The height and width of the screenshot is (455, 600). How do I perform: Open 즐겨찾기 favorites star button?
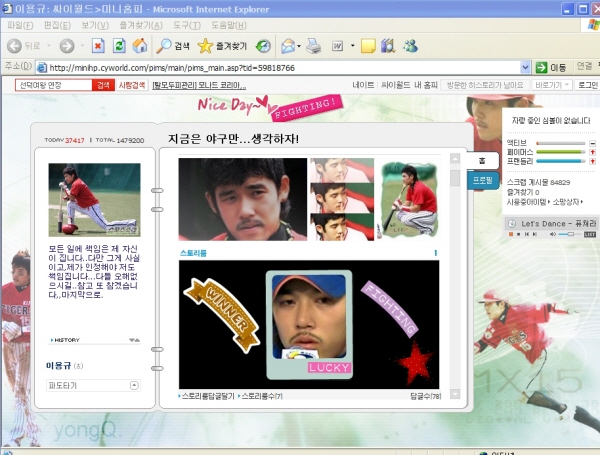click(221, 46)
